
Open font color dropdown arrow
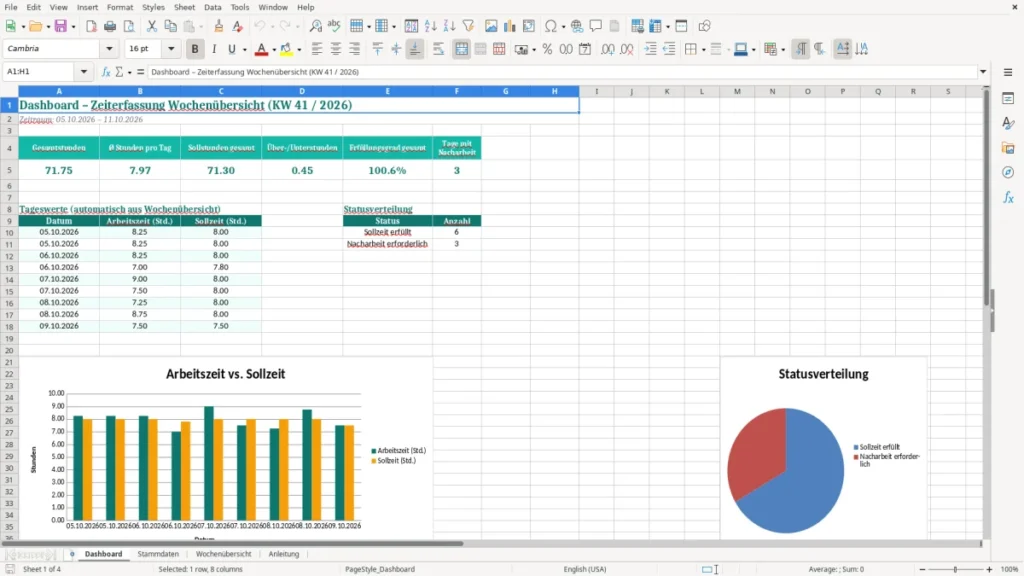click(x=274, y=50)
